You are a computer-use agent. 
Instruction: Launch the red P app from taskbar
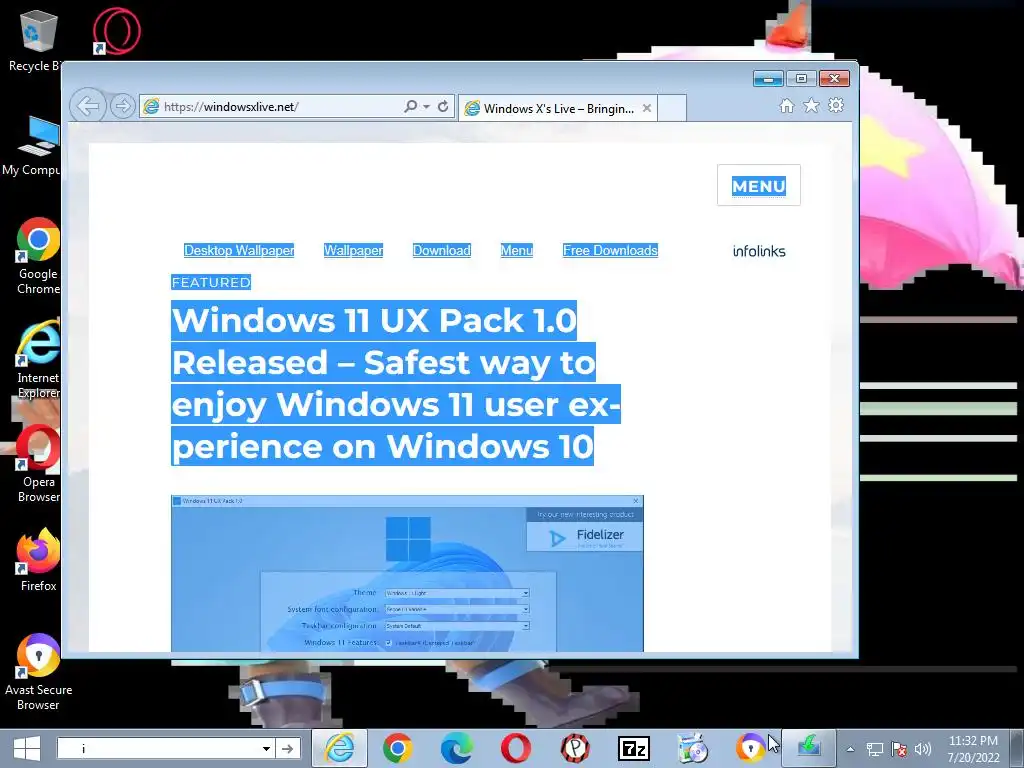click(x=575, y=748)
